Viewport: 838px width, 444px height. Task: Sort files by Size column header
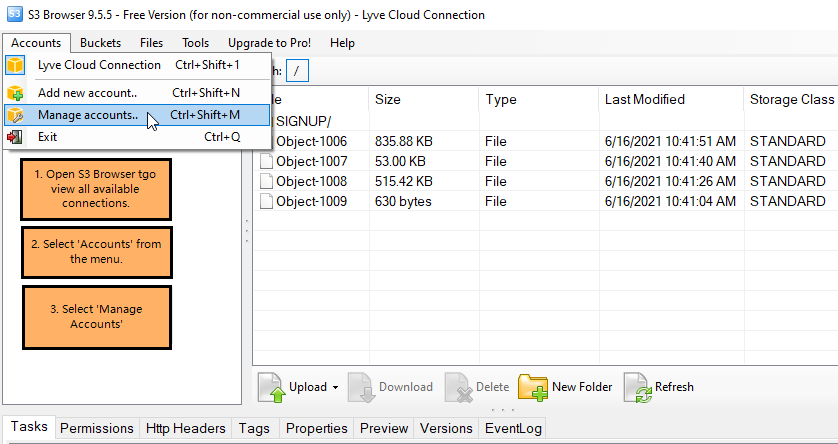388,100
